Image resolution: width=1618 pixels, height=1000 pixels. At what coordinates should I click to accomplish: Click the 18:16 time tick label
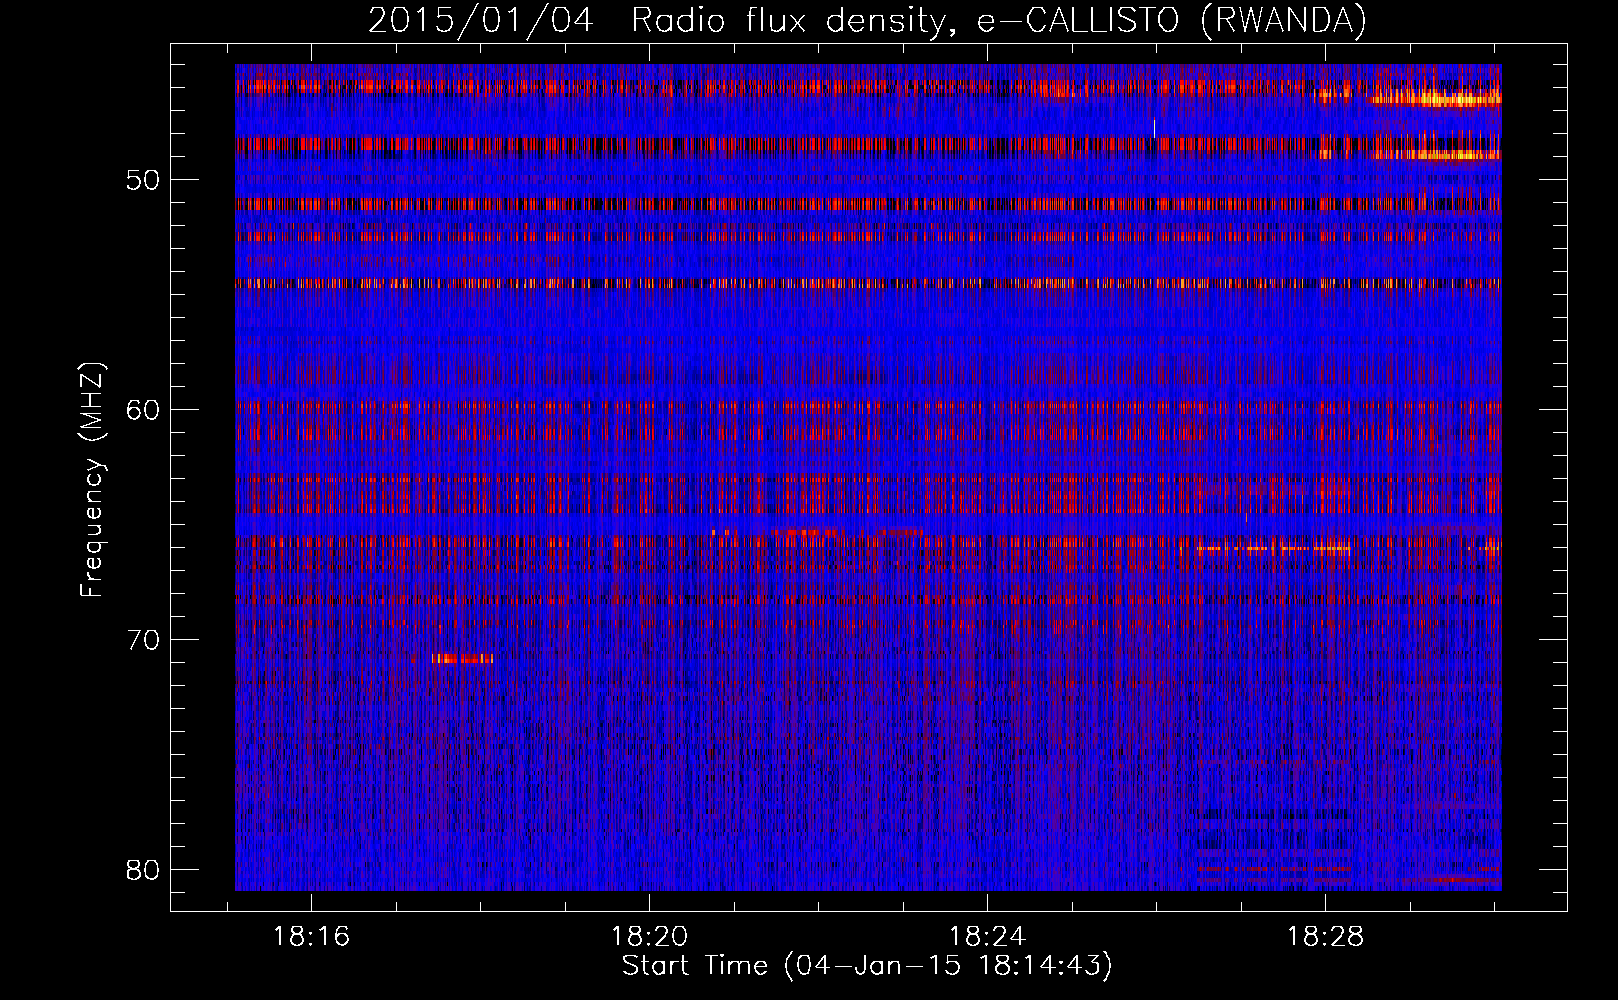click(x=311, y=937)
